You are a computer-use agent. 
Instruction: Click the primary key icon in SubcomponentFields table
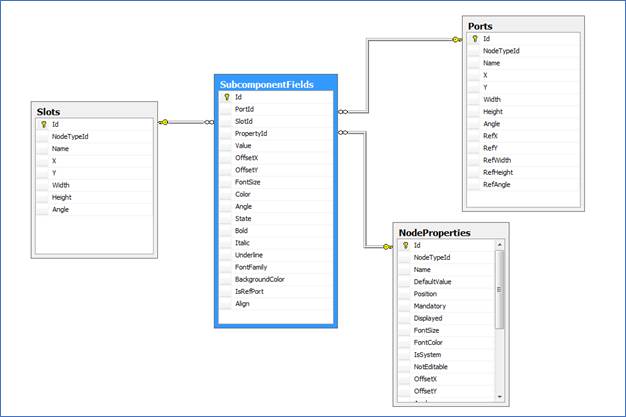[226, 97]
